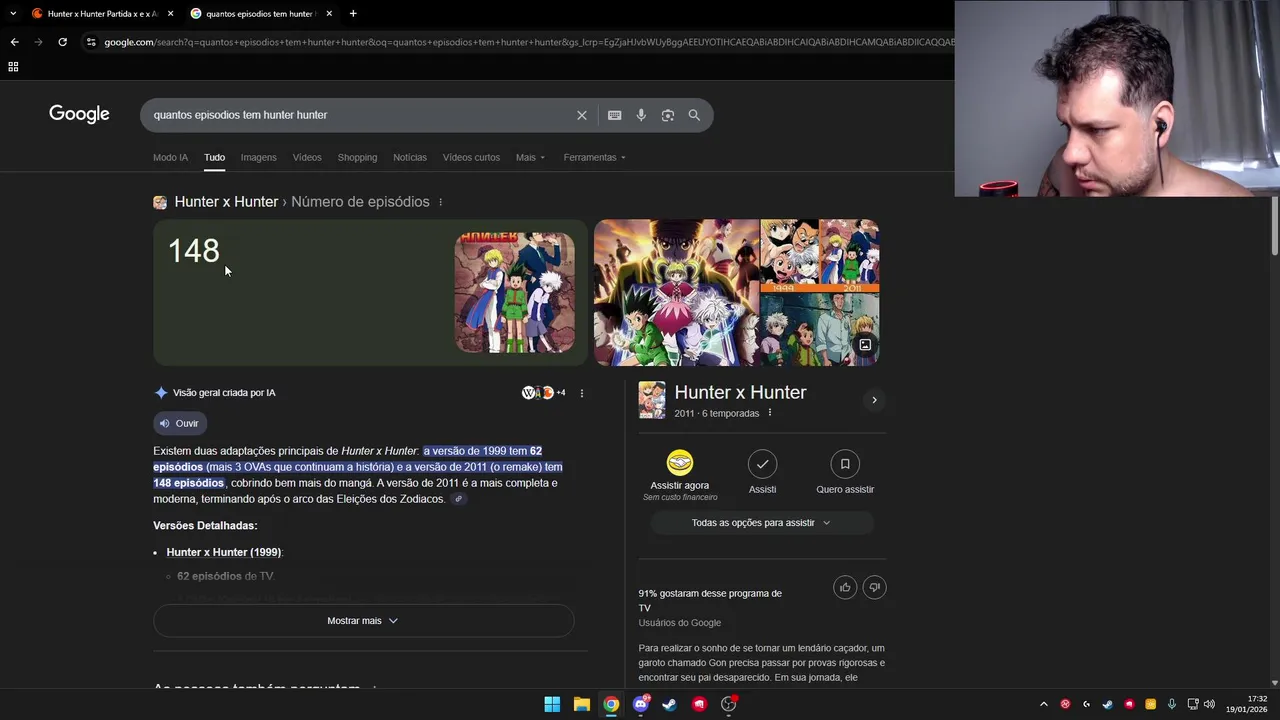Show hidden system tray icons
Image resolution: width=1280 pixels, height=720 pixels.
click(x=1044, y=704)
